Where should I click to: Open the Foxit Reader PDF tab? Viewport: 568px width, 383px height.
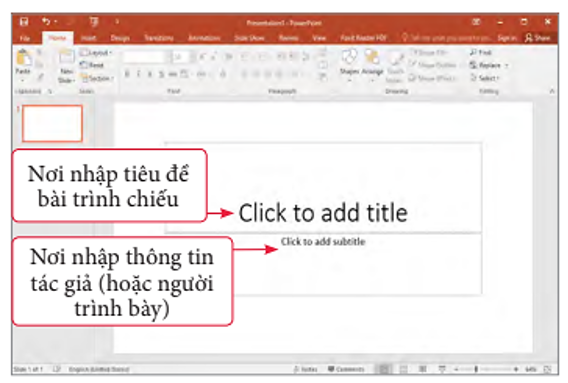[363, 38]
